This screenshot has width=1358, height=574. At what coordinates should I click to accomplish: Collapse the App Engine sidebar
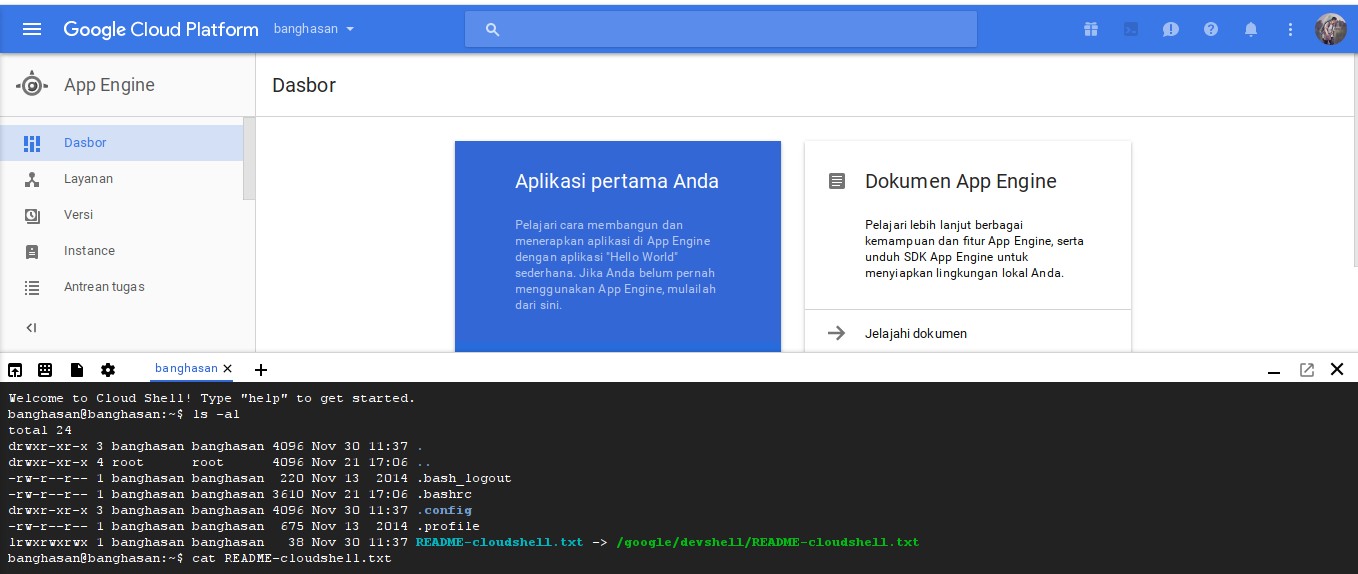pyautogui.click(x=31, y=327)
